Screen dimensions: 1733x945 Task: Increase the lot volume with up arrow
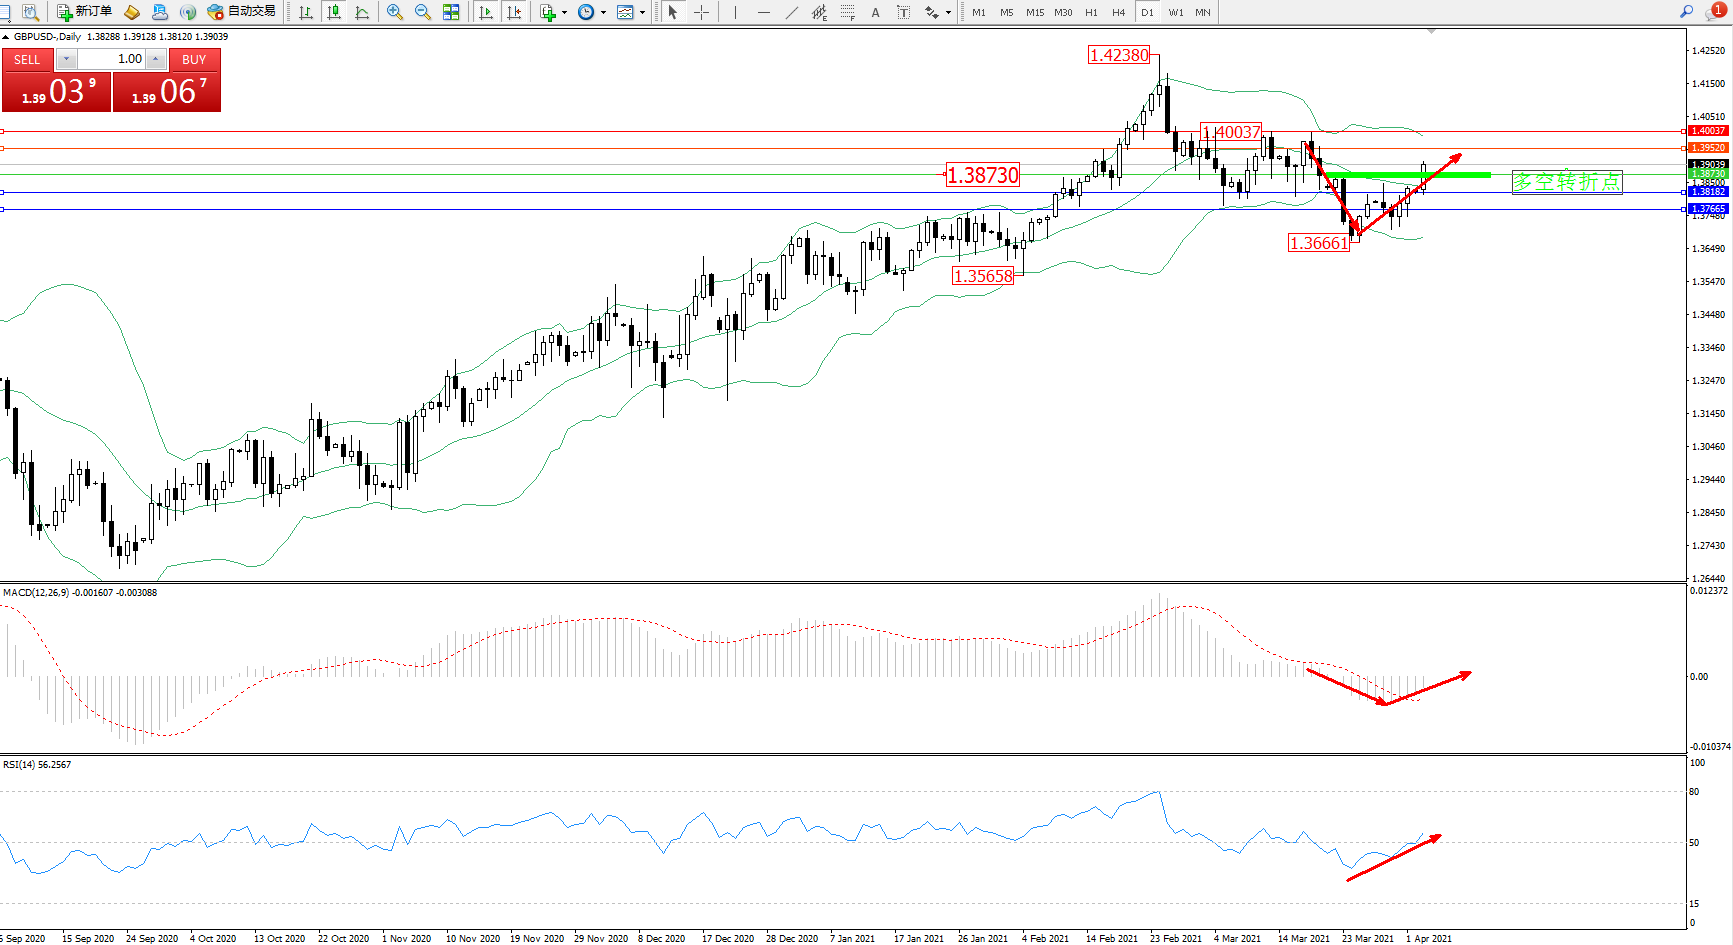click(x=156, y=59)
